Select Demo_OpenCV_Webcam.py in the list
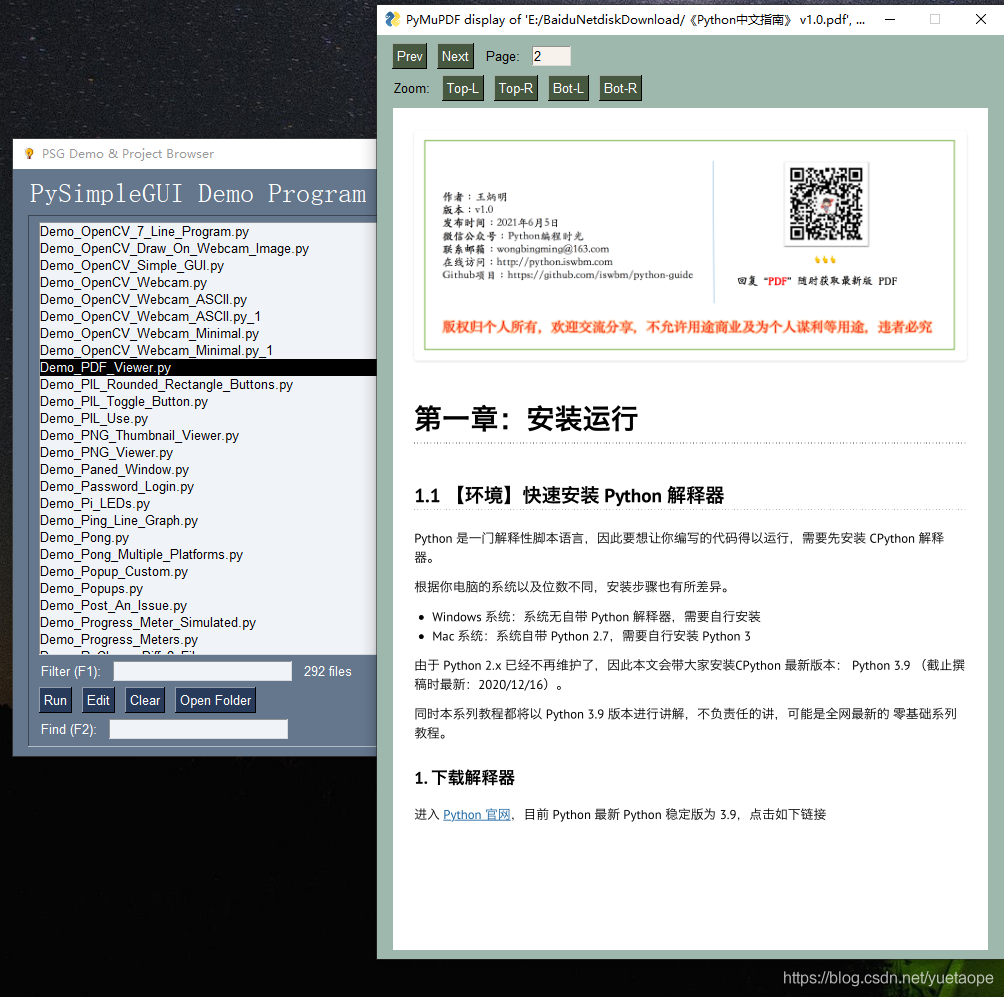1004x997 pixels. [x=208, y=282]
